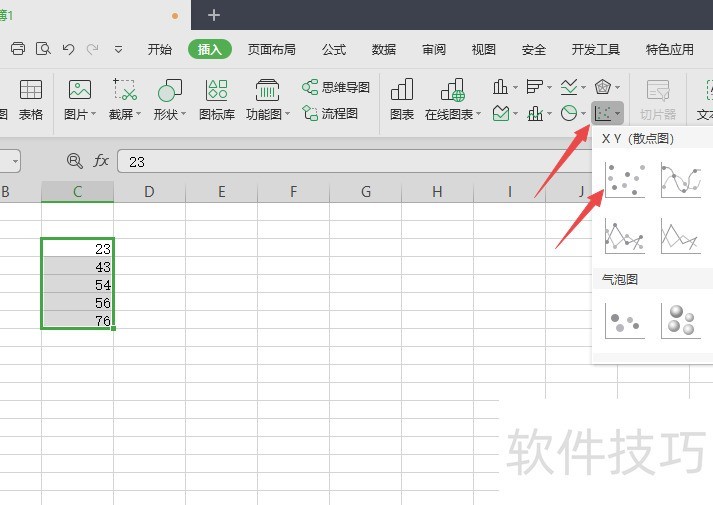Click the print icon in quick toolbar

pos(18,49)
